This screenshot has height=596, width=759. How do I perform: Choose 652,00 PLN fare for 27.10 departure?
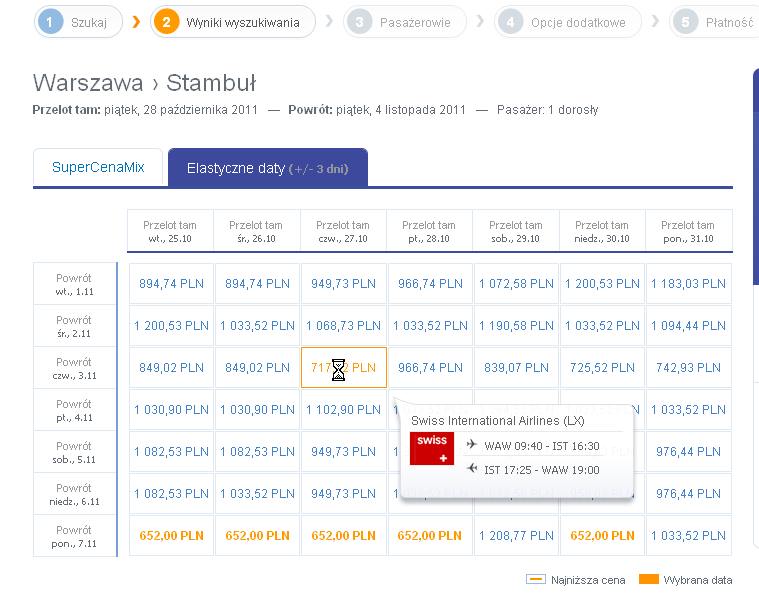[344, 535]
